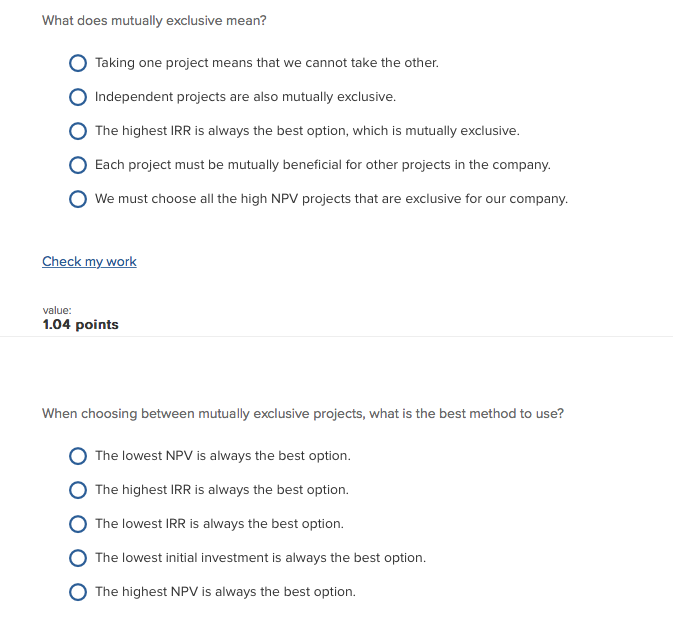
Task: Choose radio button for "We must choose all" option
Action: pos(78,199)
